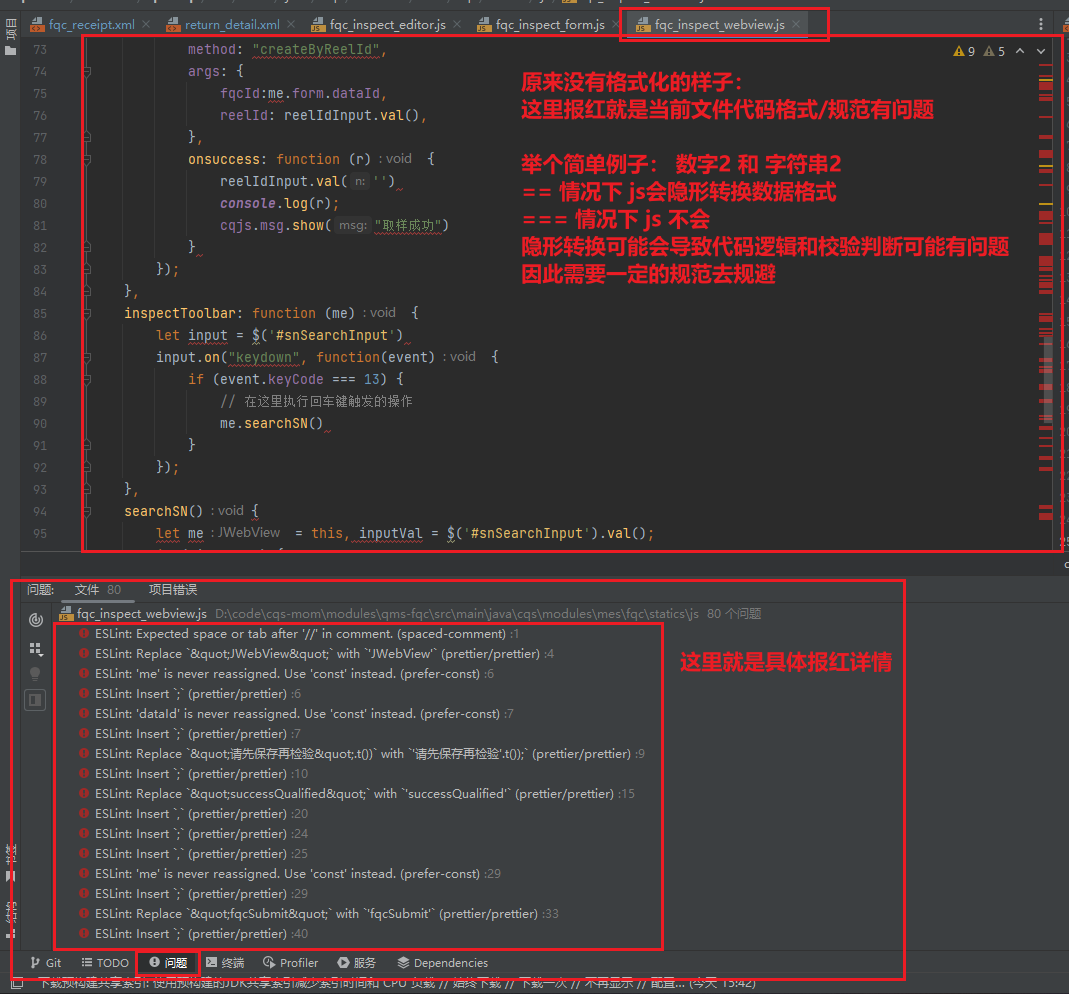Close the fqc_inspect_editor.js tab

[457, 25]
